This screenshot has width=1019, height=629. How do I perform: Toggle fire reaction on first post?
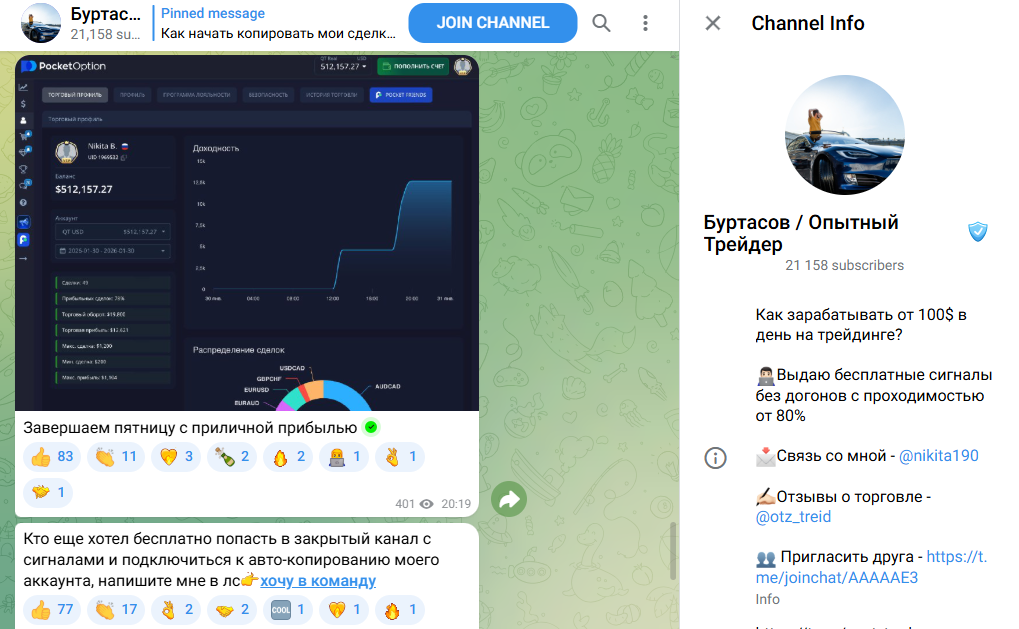click(x=288, y=457)
